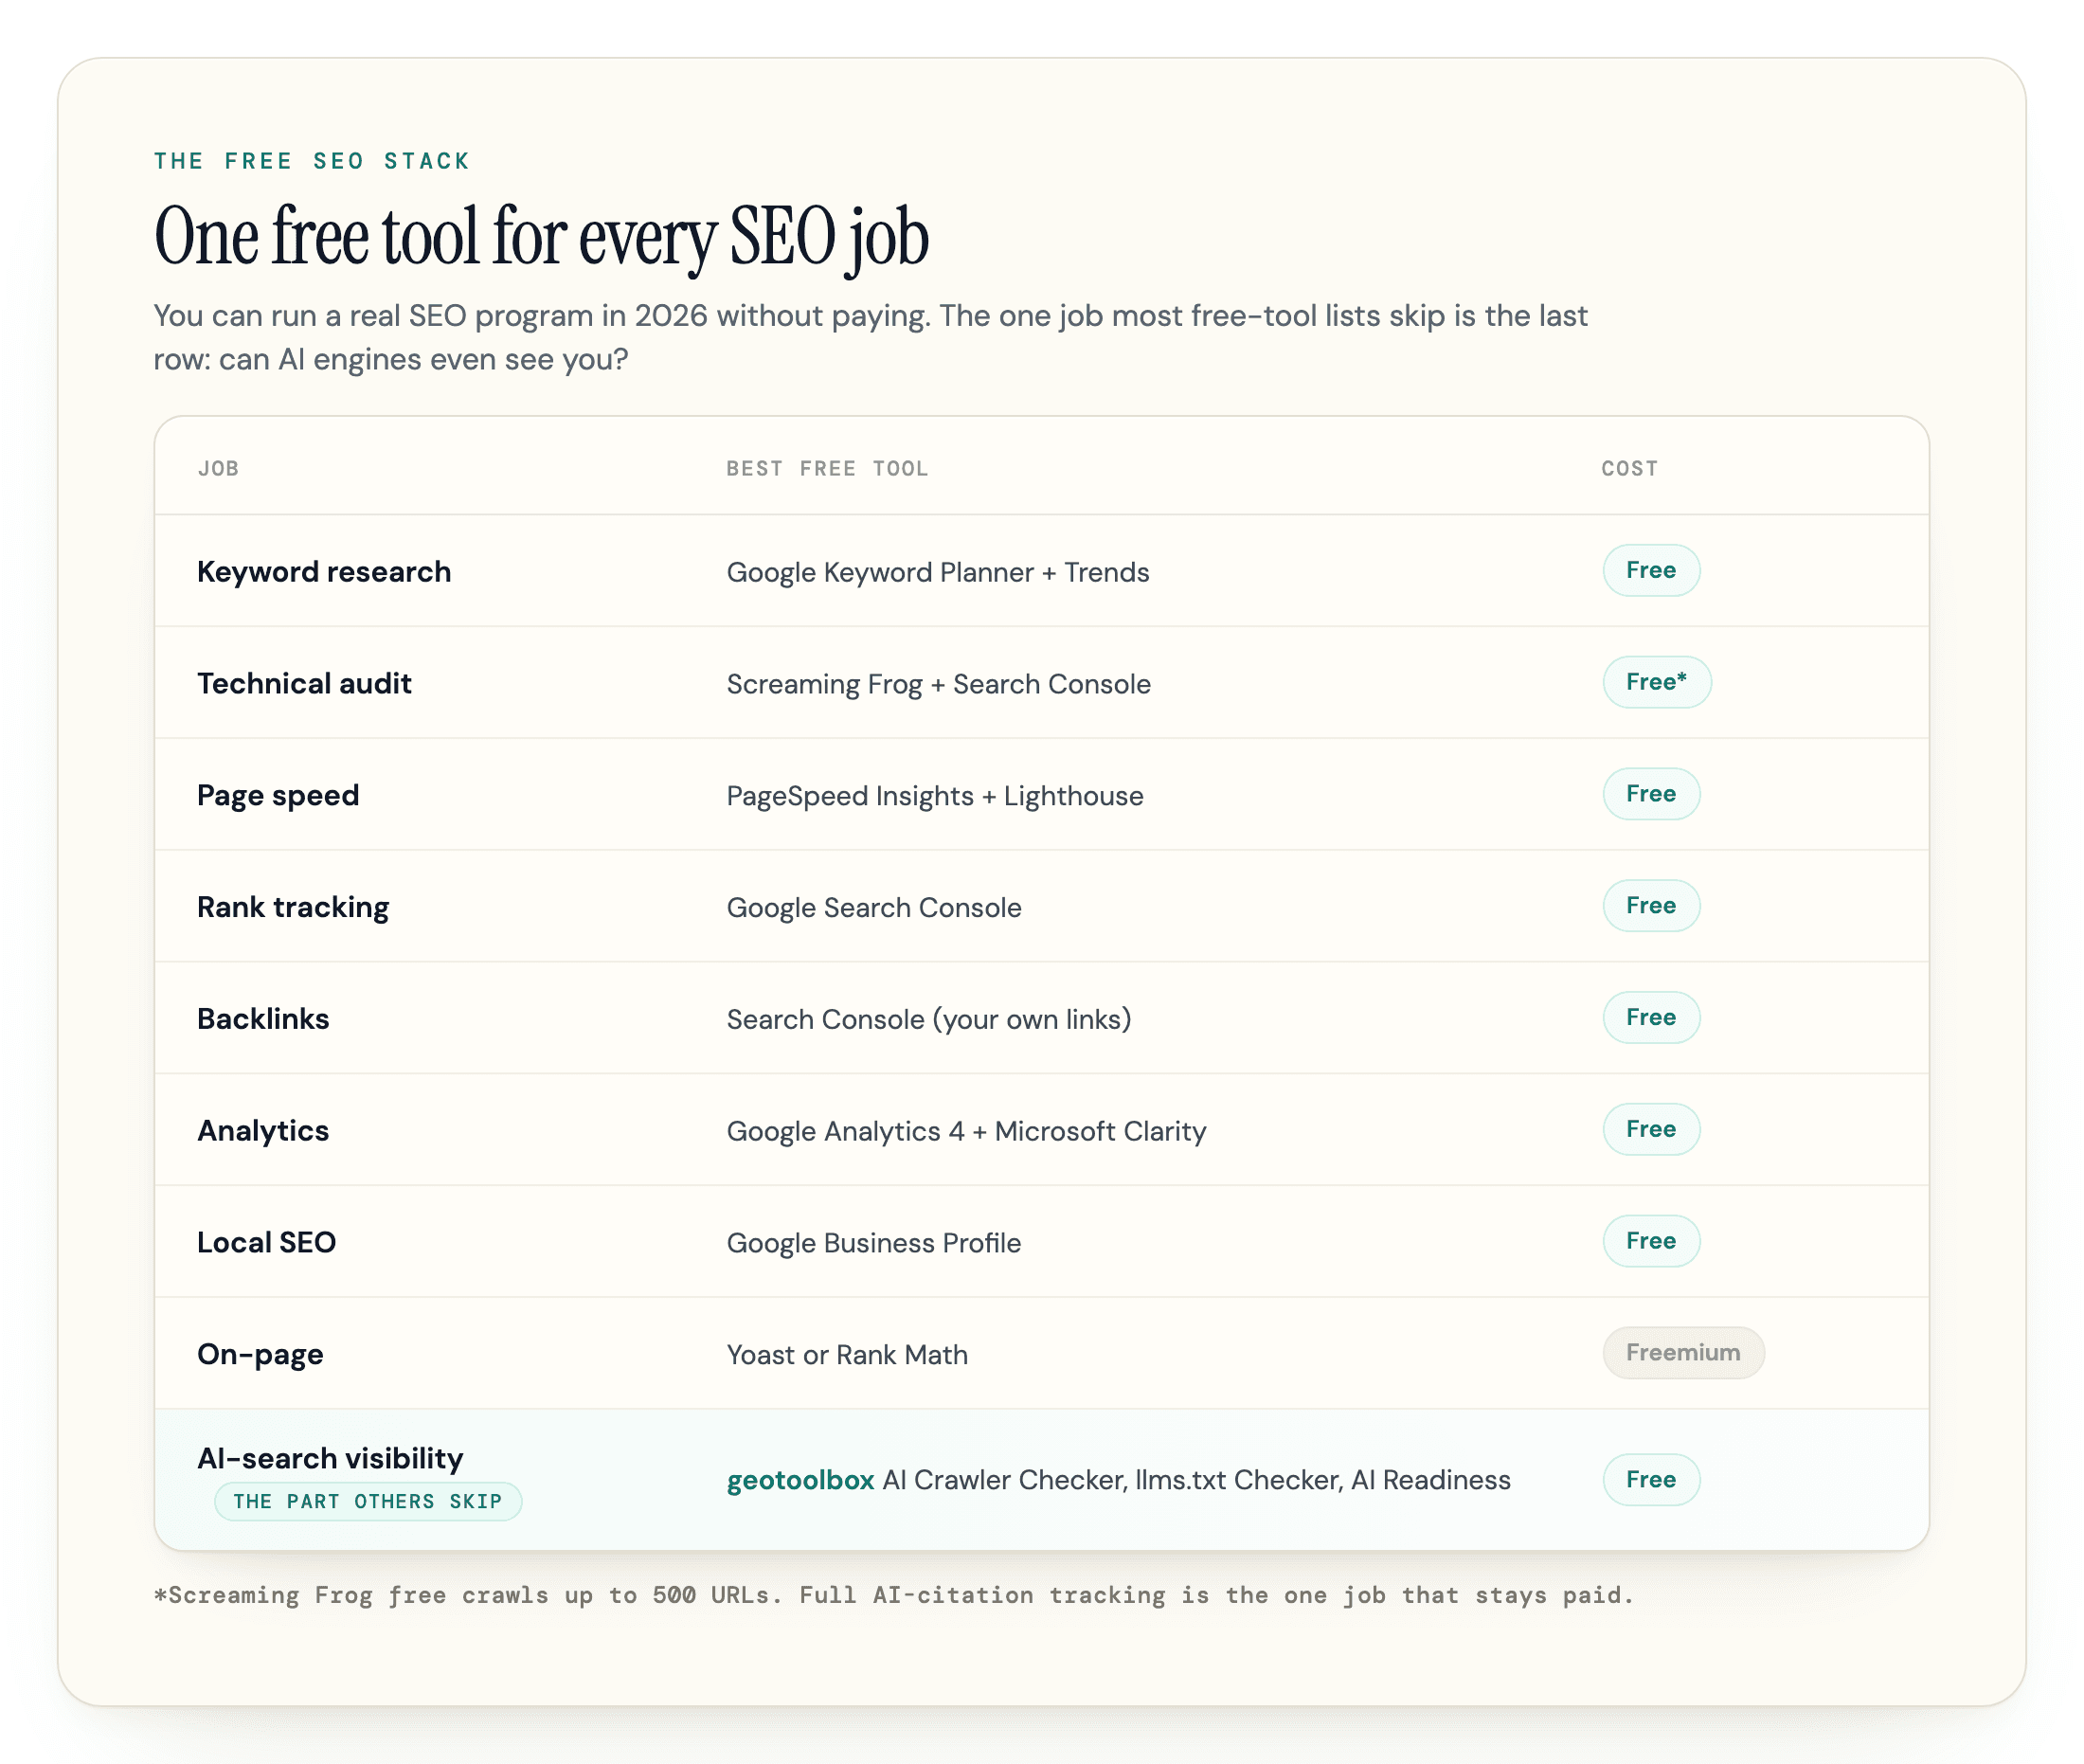This screenshot has width=2084, height=1764.
Task: Click the Free badge in Analytics row
Action: (1651, 1129)
